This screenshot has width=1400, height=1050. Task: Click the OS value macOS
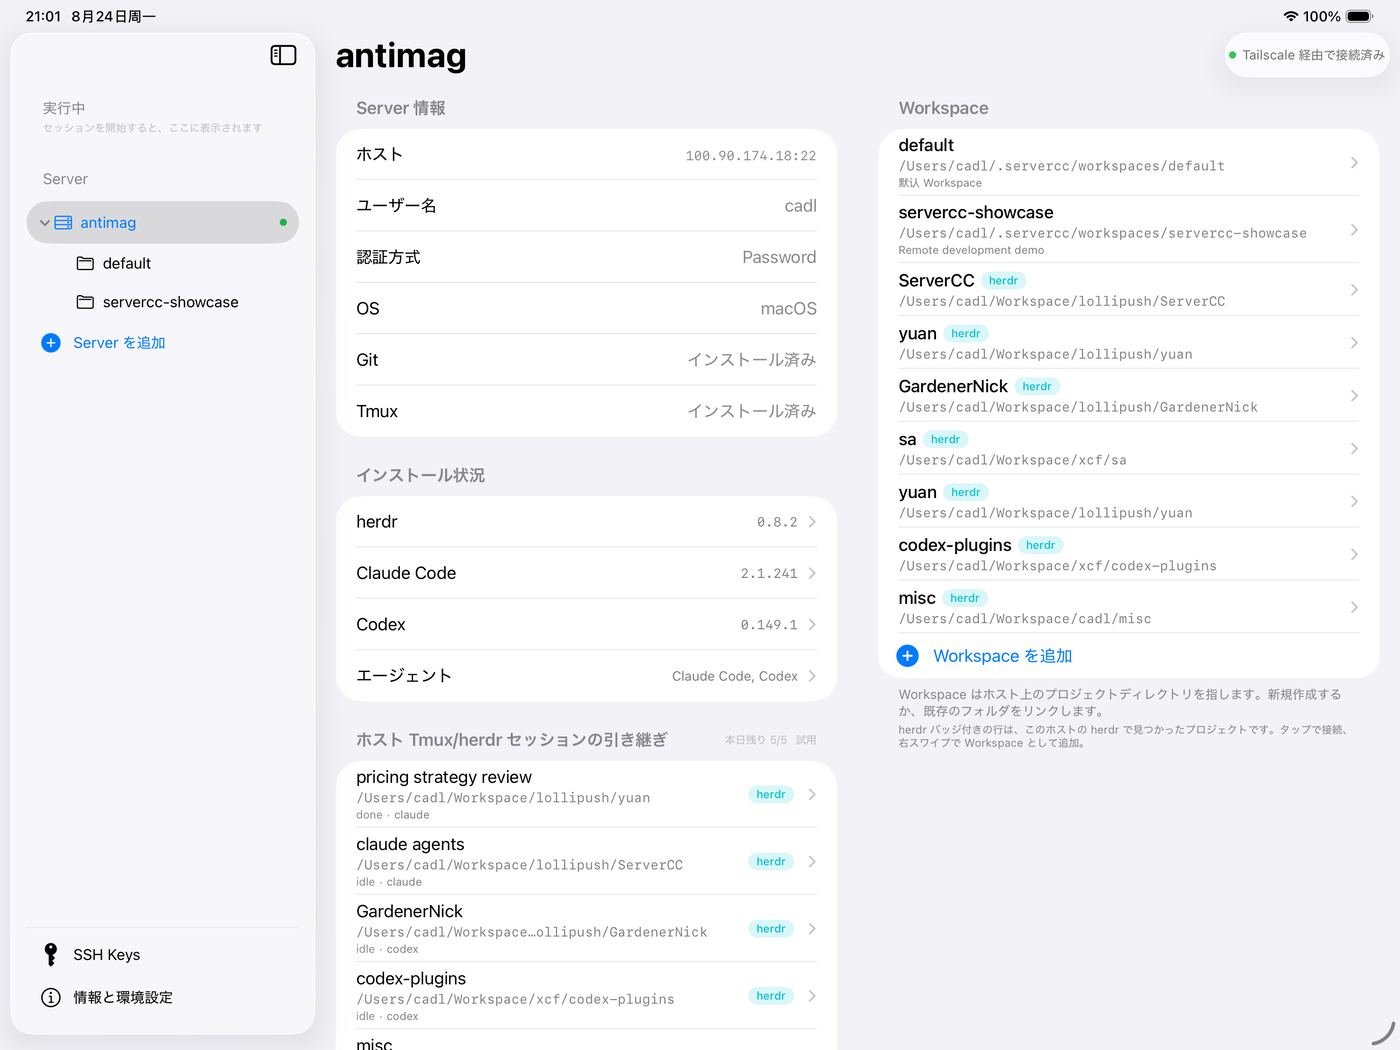(788, 309)
